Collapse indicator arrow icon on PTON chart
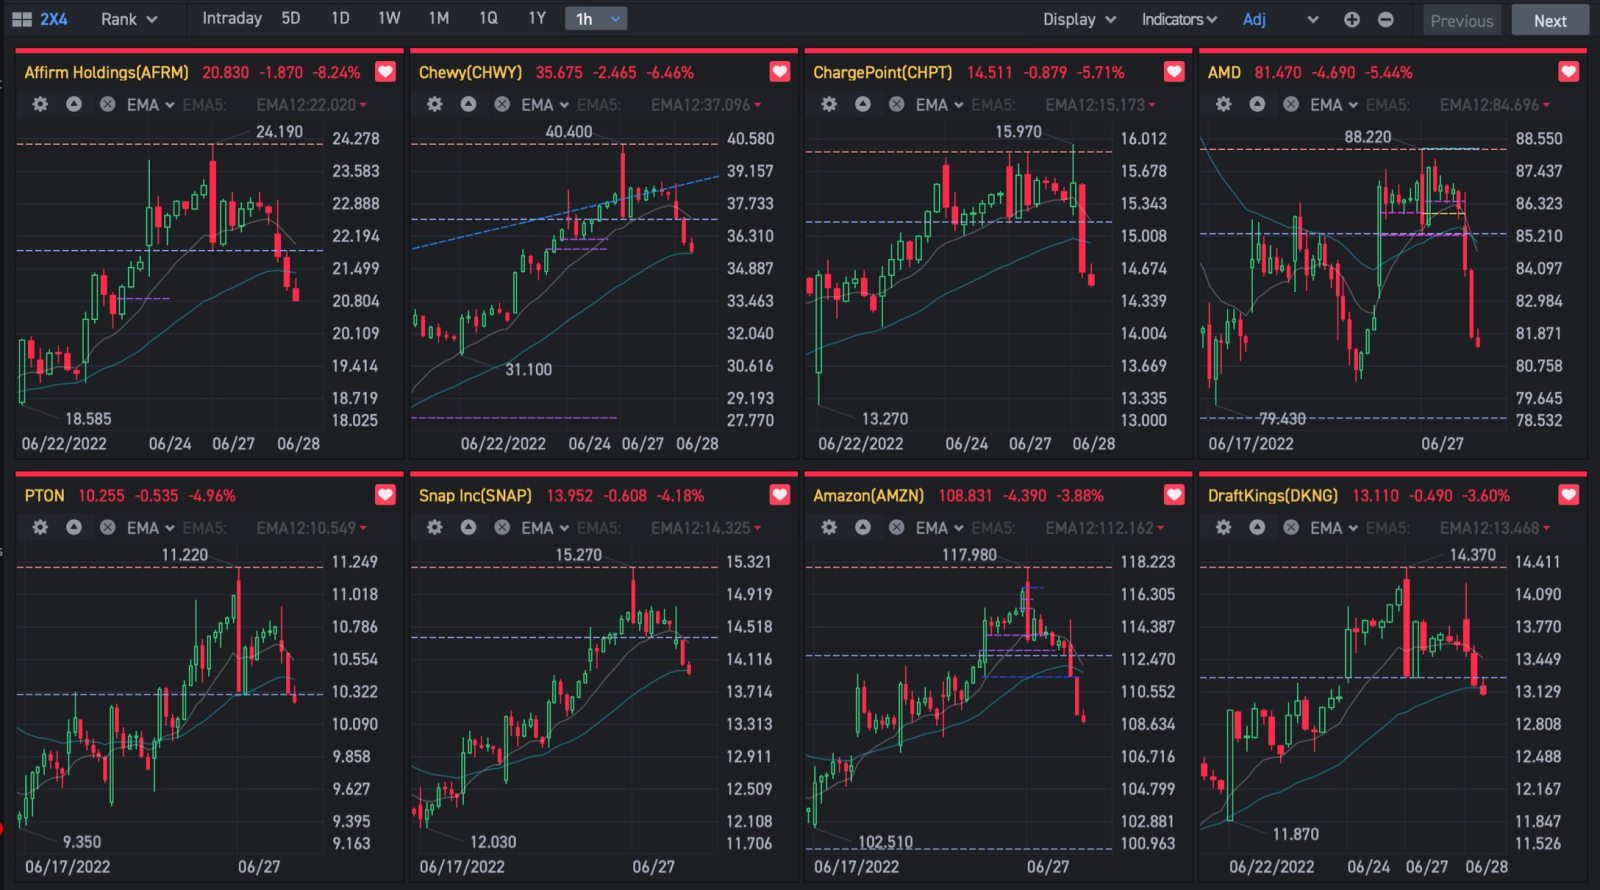 point(74,527)
